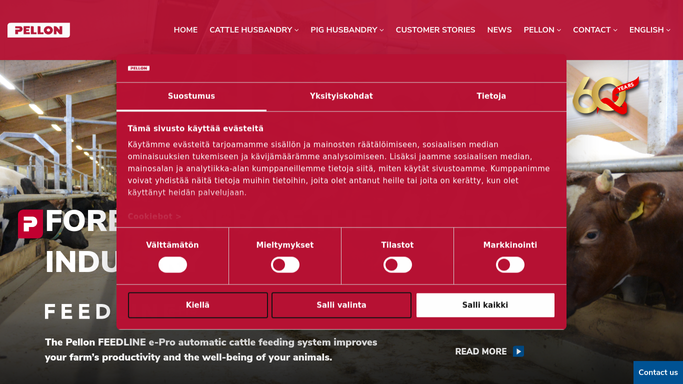Click the Salli kaikki button
Image resolution: width=683 pixels, height=384 pixels.
click(485, 305)
